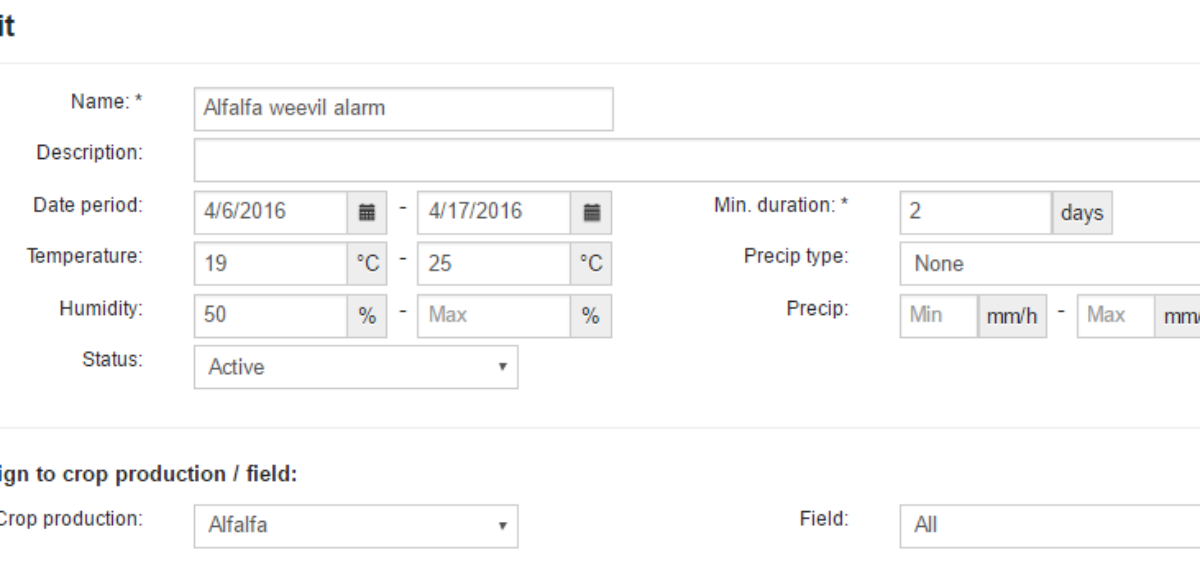Viewport: 1200px width, 565px height.
Task: Click minimum humidity field showing 50
Action: [271, 315]
